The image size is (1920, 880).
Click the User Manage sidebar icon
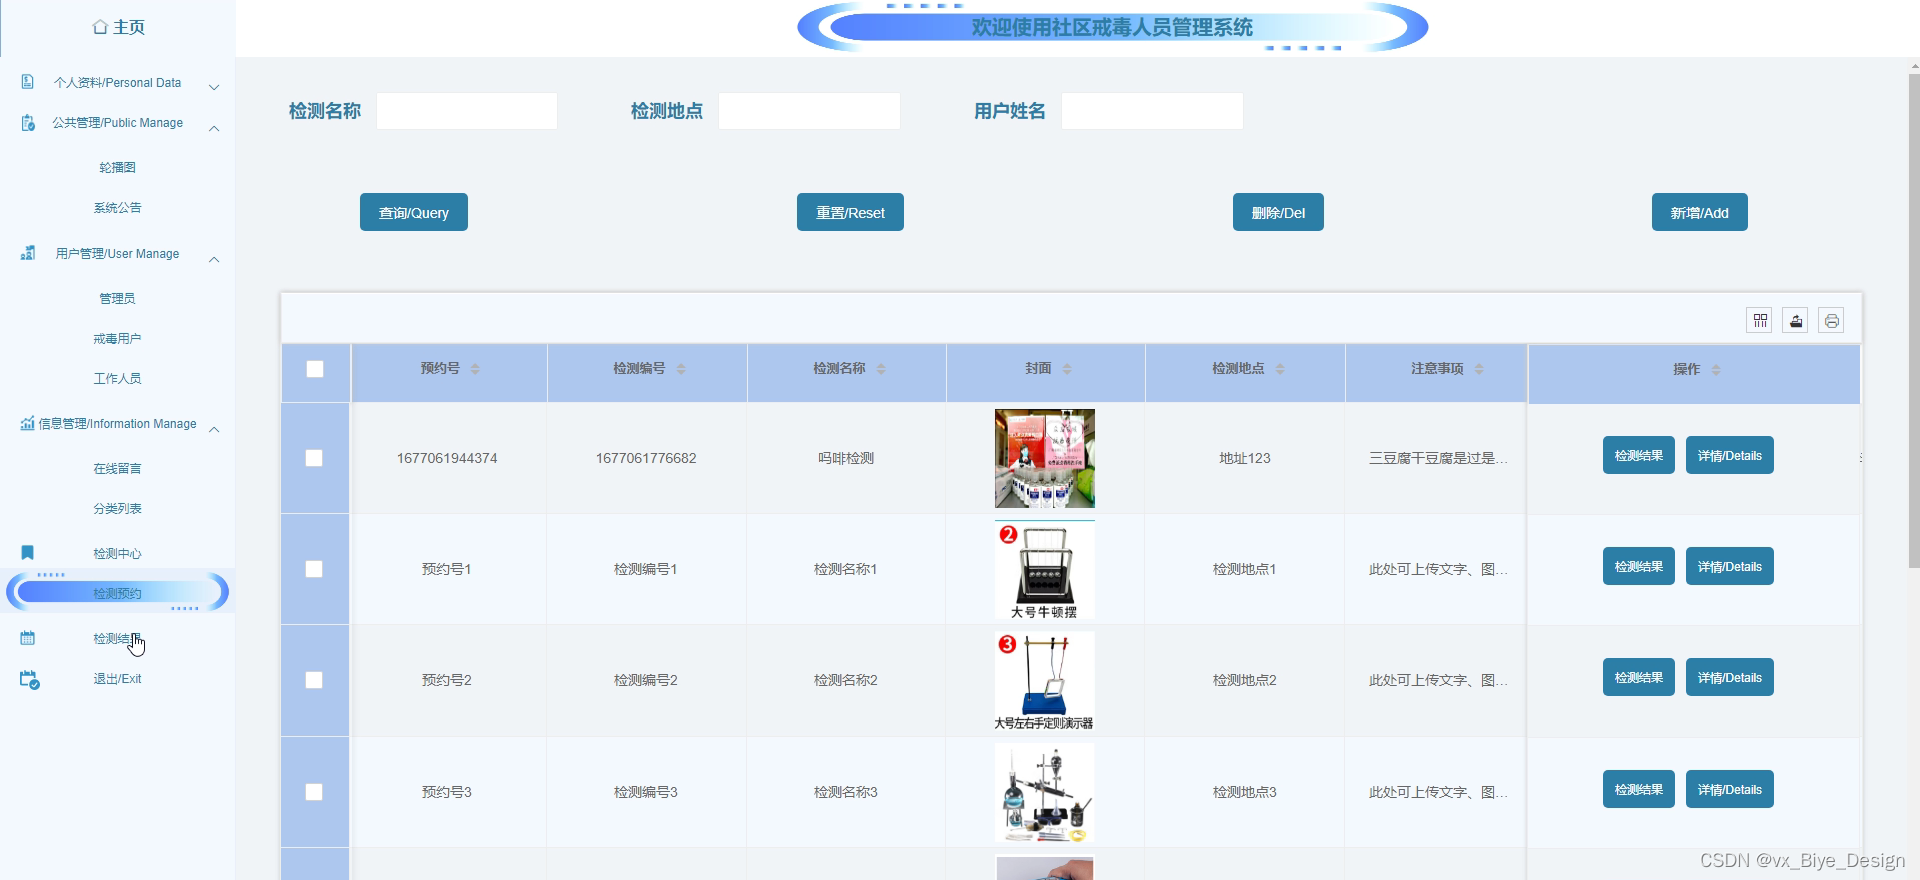[28, 253]
